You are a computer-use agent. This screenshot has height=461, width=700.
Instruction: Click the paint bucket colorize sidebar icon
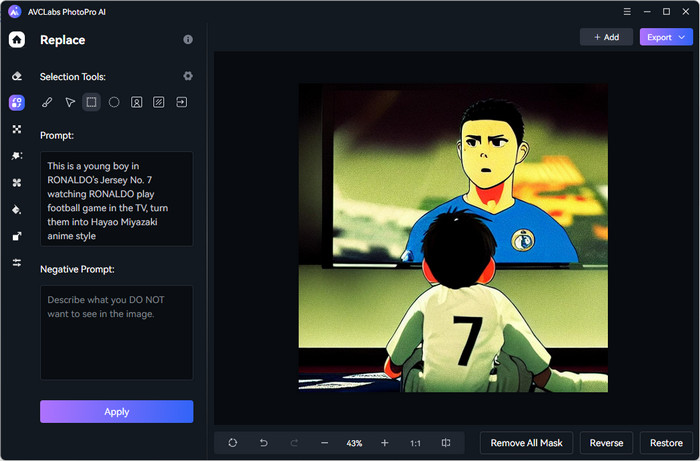16,209
